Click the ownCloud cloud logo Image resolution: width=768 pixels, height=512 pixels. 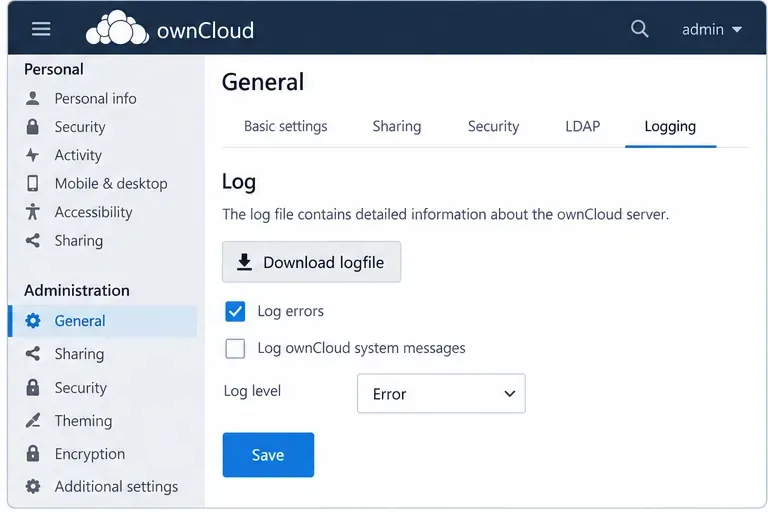(x=117, y=28)
